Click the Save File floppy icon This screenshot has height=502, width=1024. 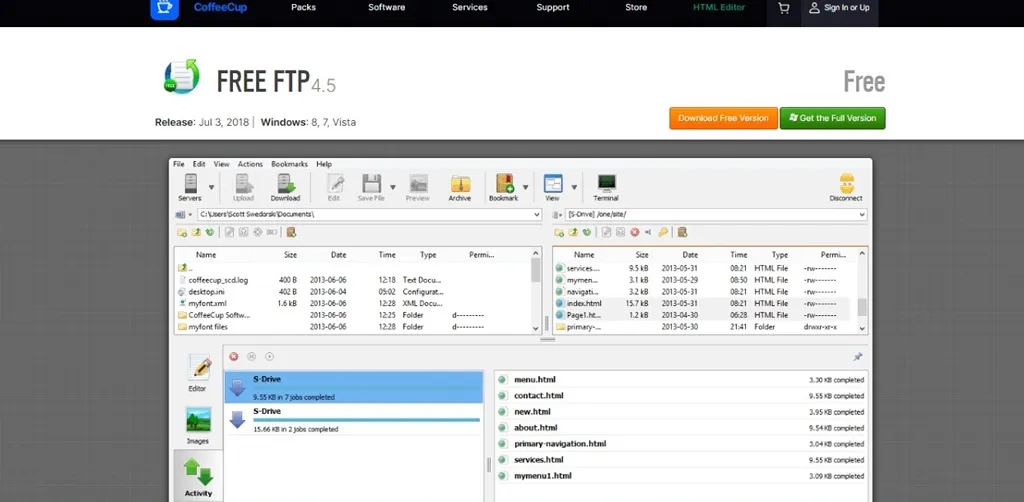click(x=371, y=183)
